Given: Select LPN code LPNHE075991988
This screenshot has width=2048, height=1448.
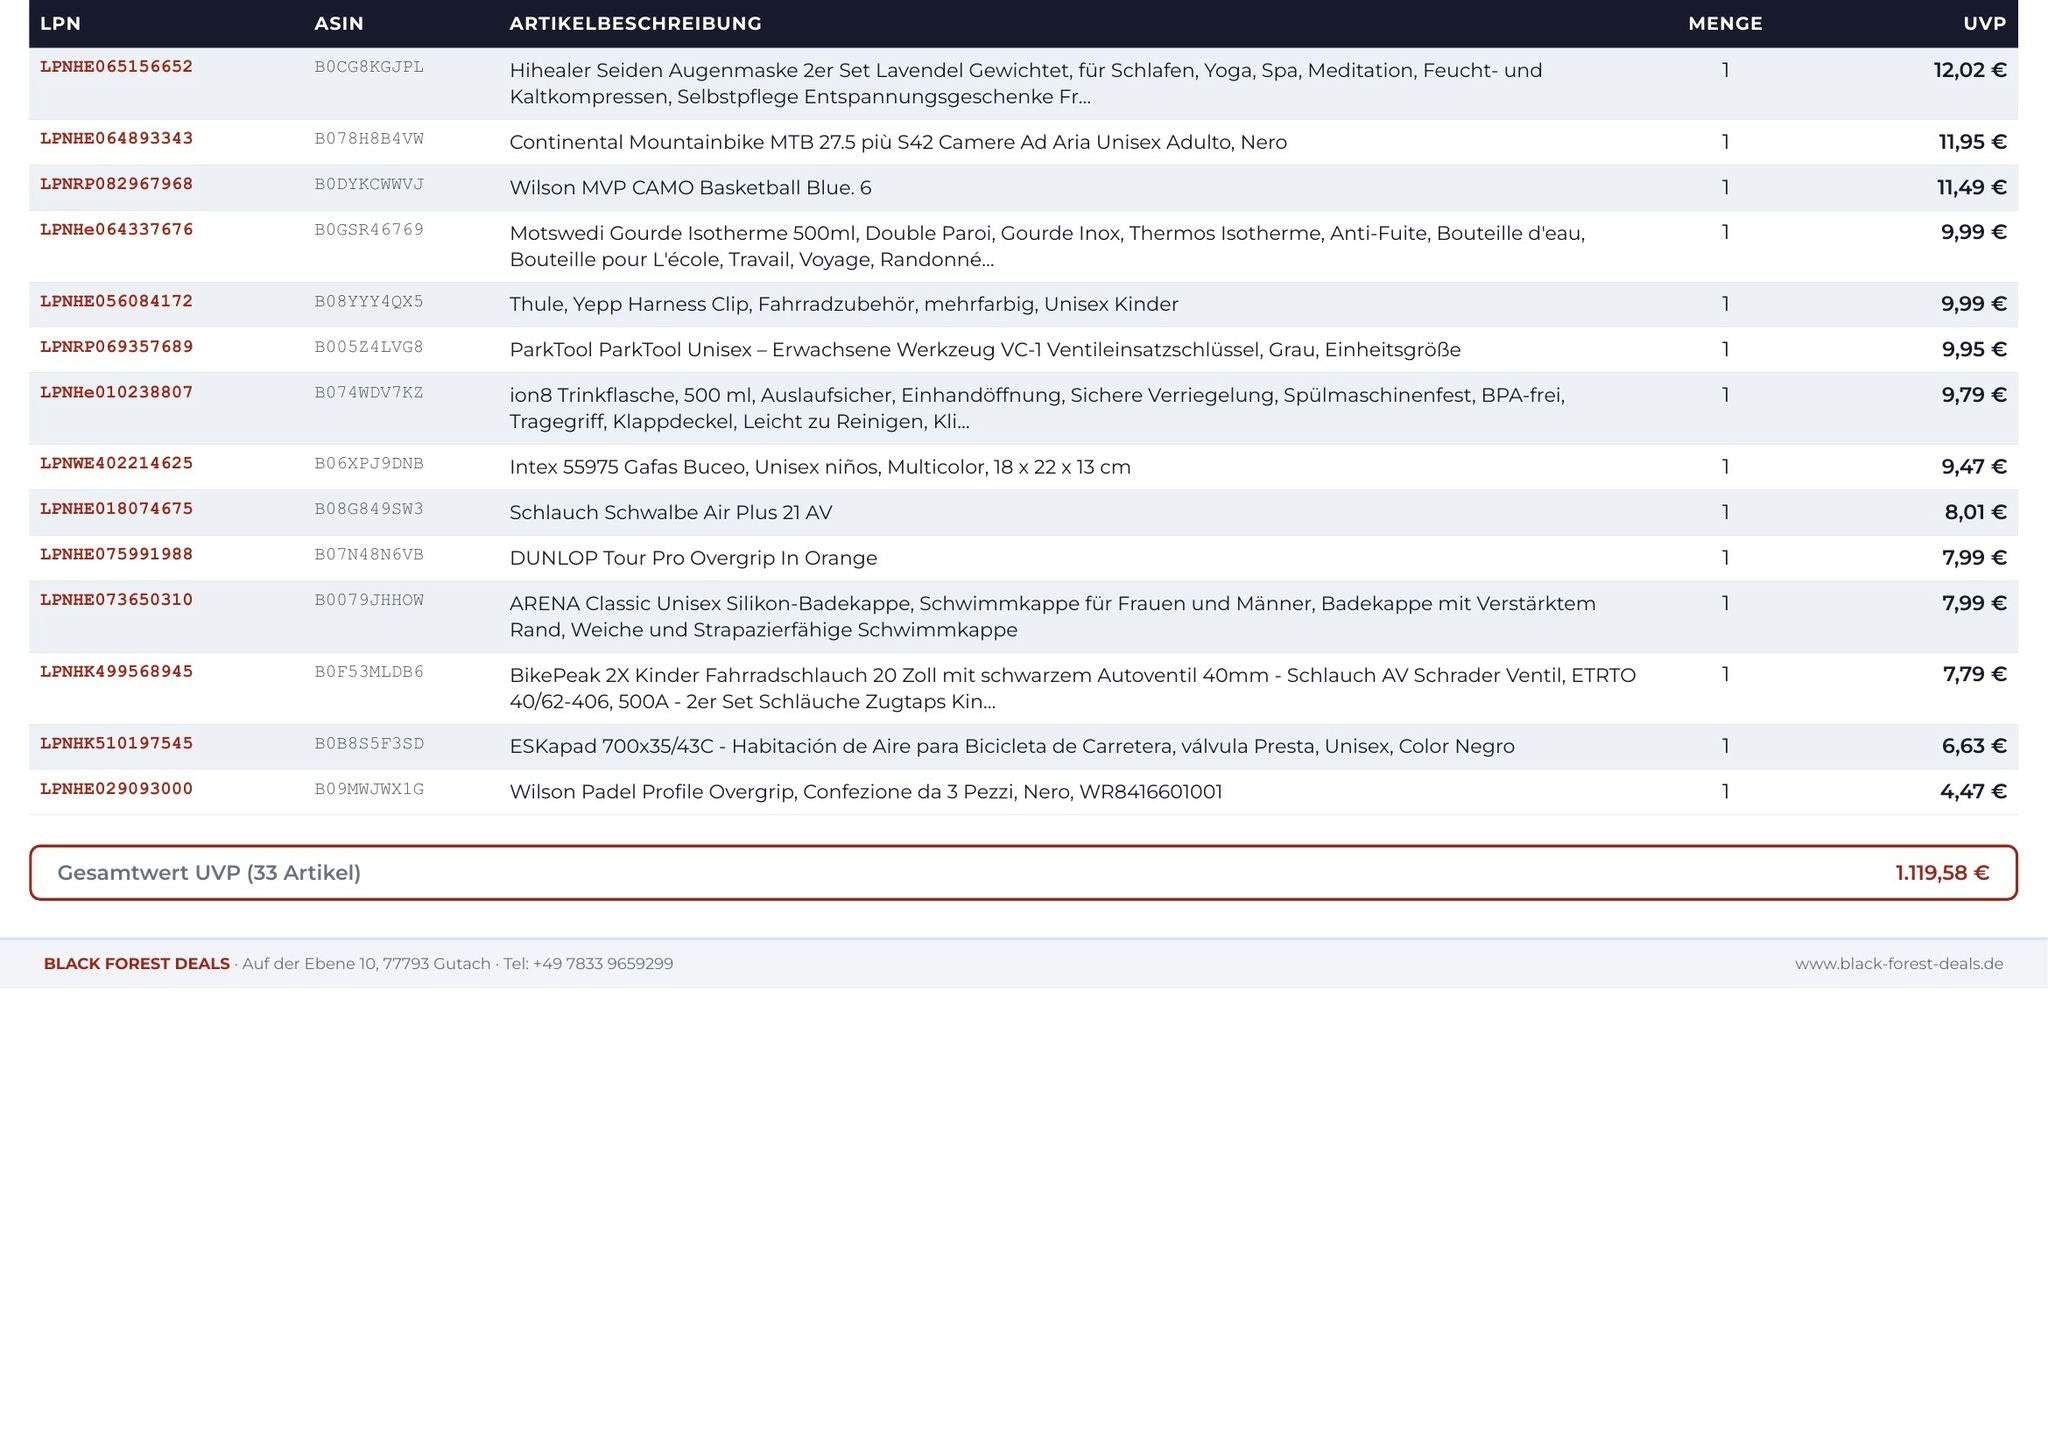Looking at the screenshot, I should click(x=116, y=554).
